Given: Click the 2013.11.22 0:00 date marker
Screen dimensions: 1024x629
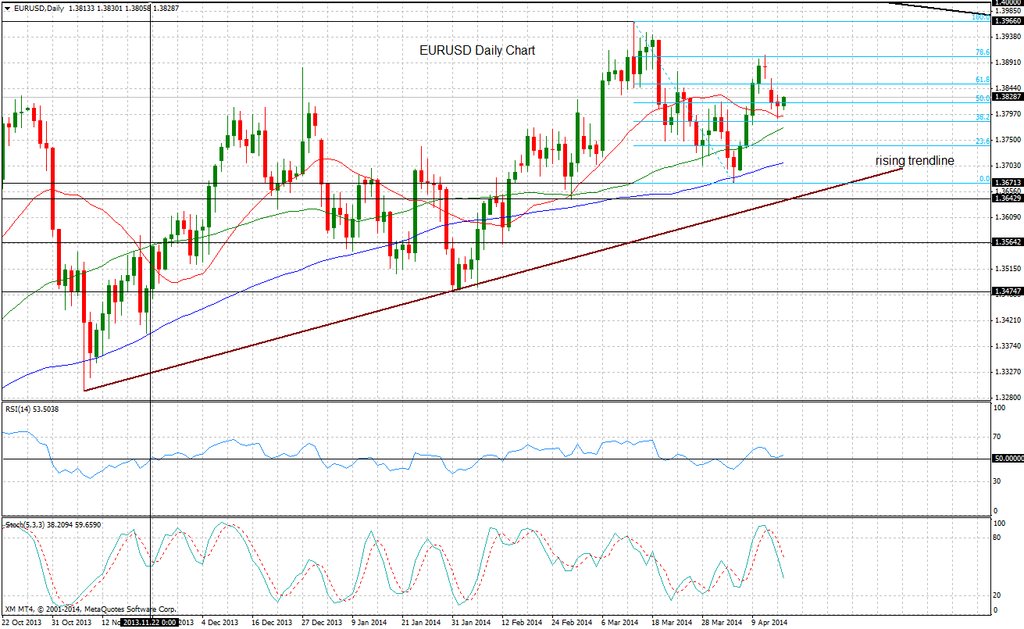Looking at the screenshot, I should point(150,620).
